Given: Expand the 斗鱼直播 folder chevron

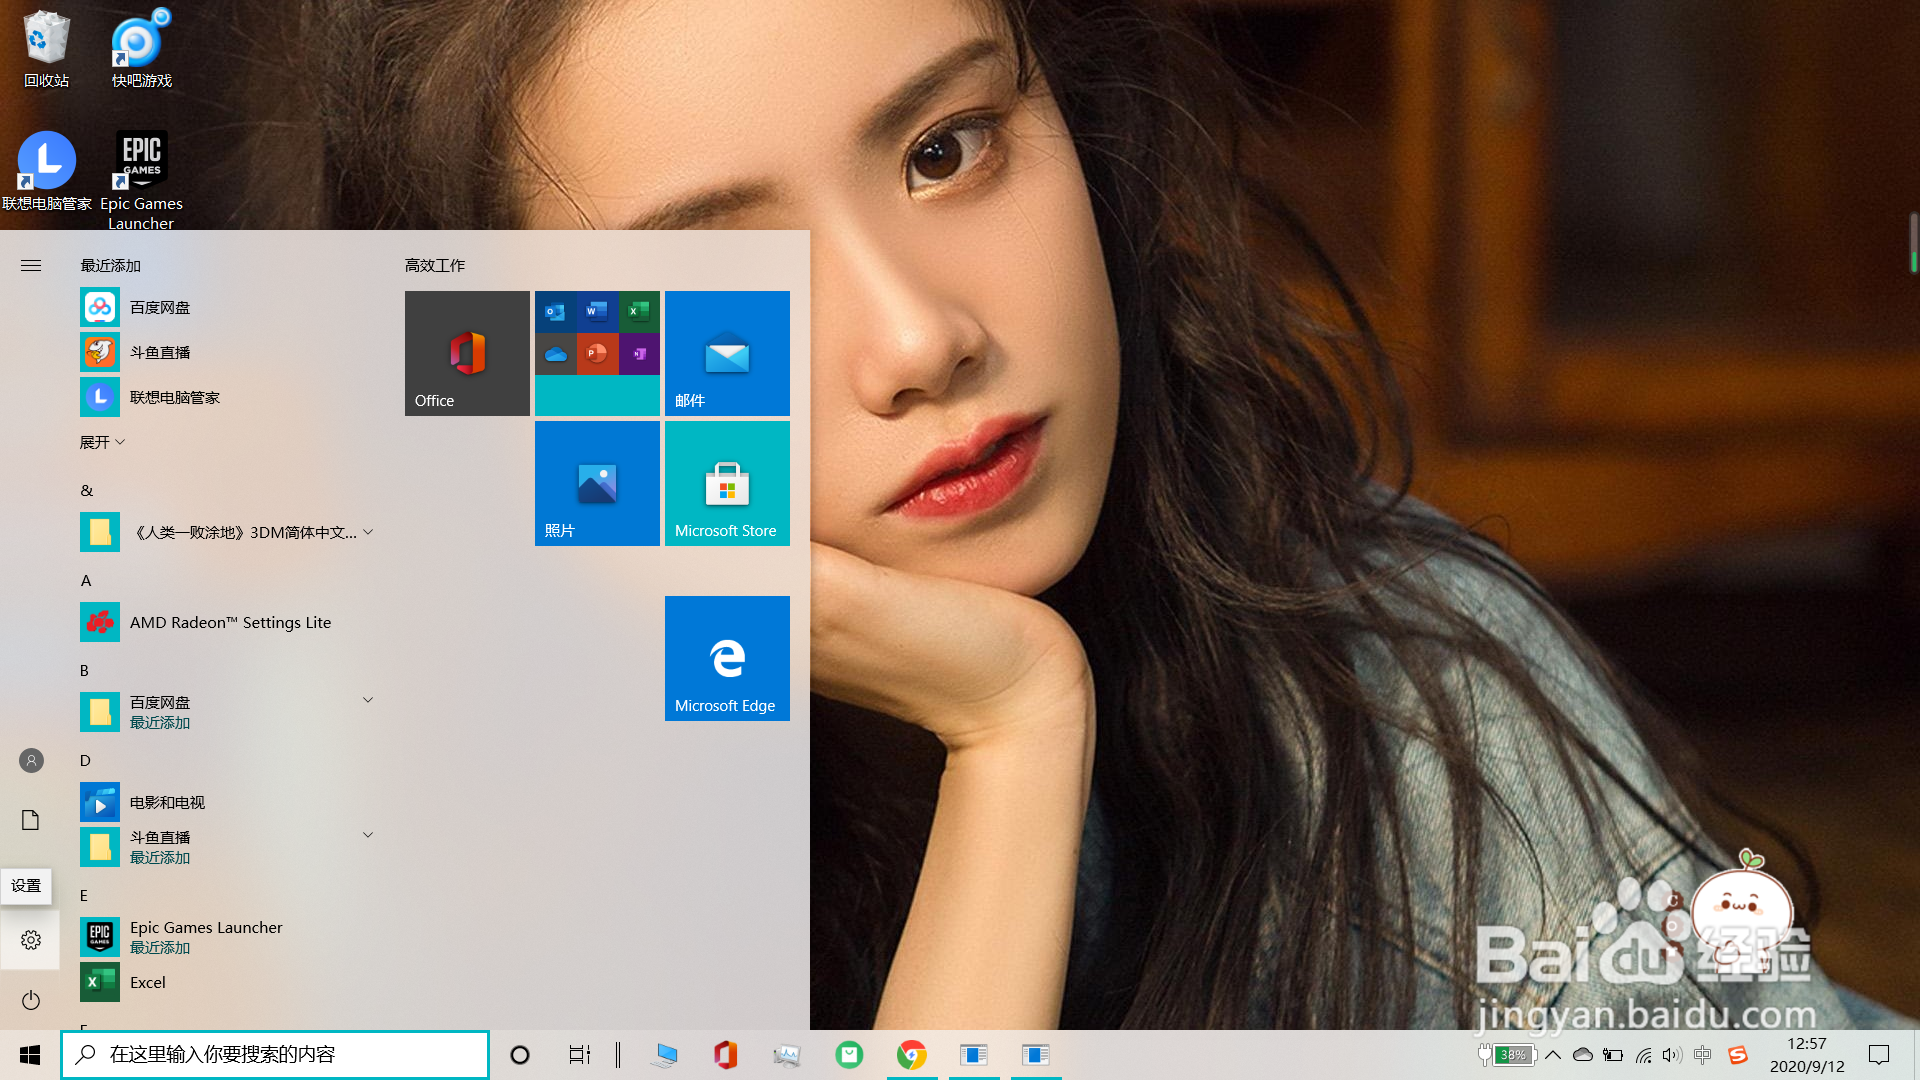Looking at the screenshot, I should pos(368,835).
